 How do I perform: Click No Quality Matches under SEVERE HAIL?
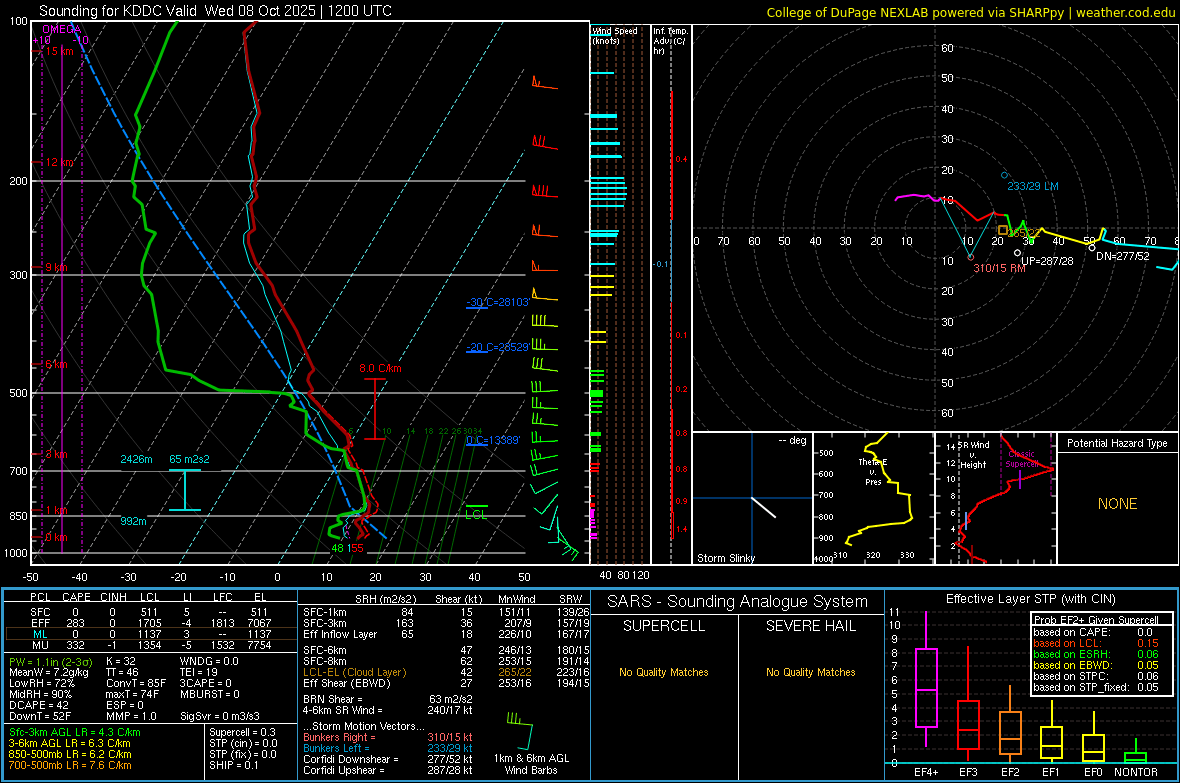pyautogui.click(x=810, y=672)
